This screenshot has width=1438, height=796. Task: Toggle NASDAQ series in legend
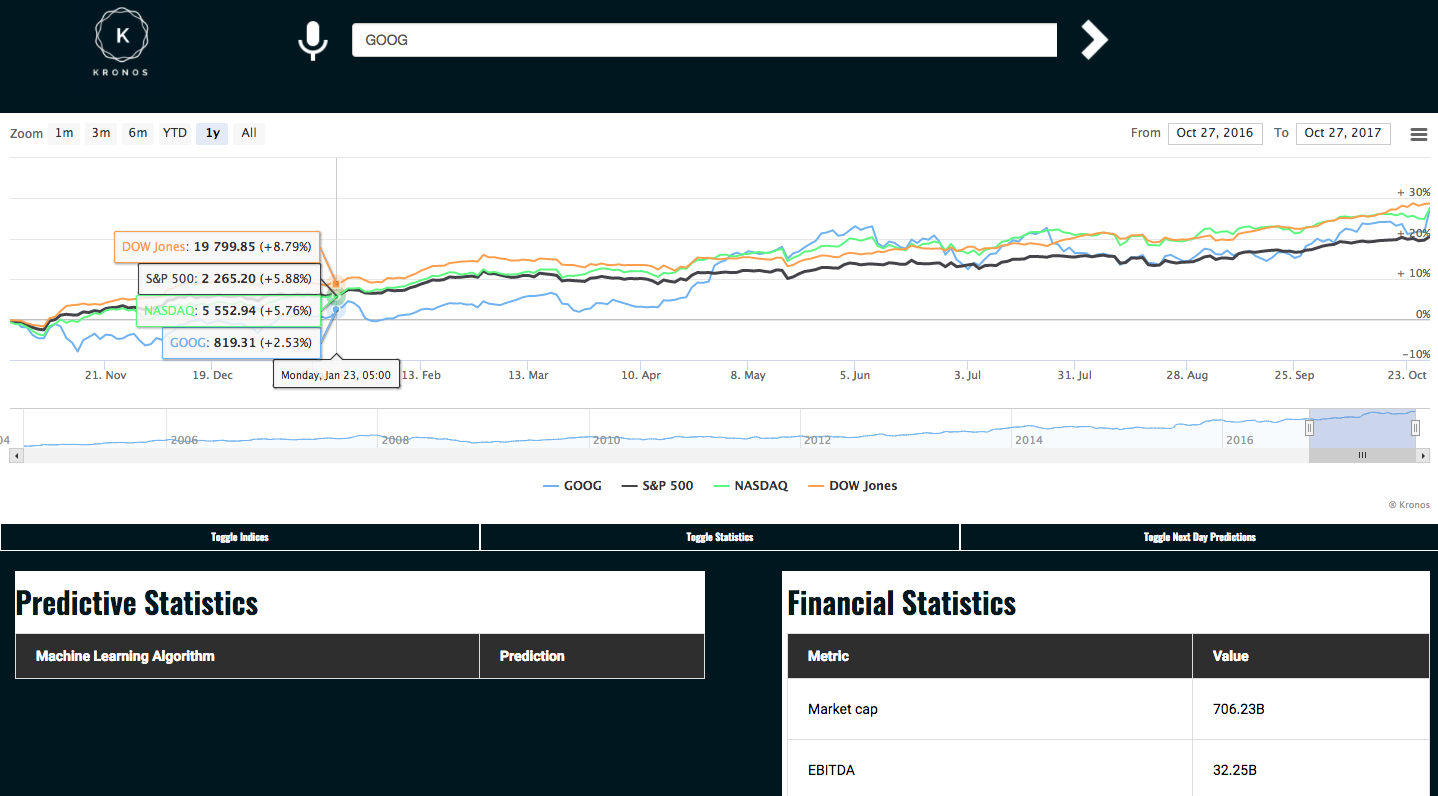click(x=750, y=486)
